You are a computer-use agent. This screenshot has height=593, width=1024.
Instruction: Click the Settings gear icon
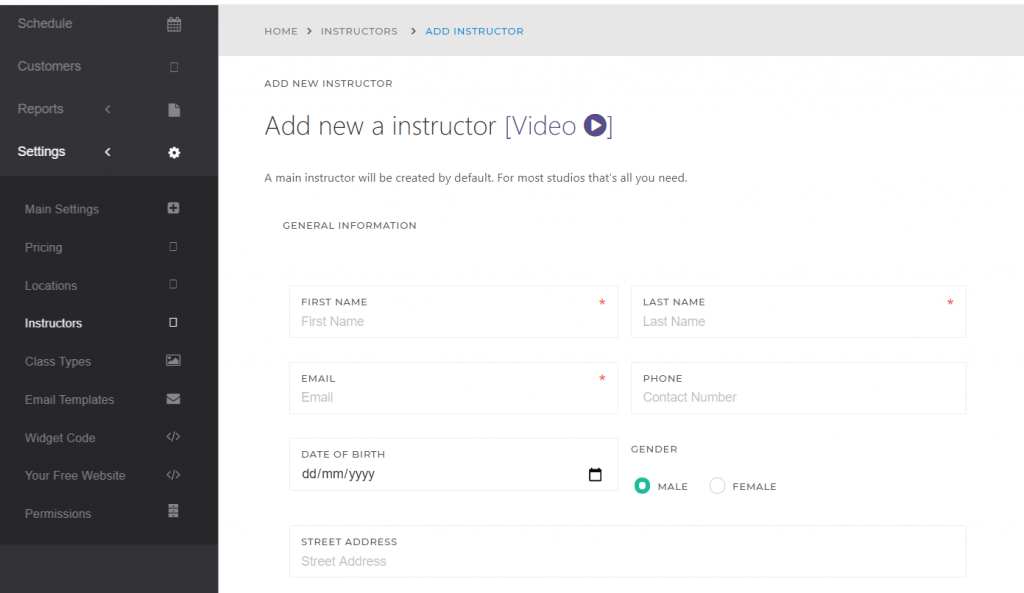(173, 152)
